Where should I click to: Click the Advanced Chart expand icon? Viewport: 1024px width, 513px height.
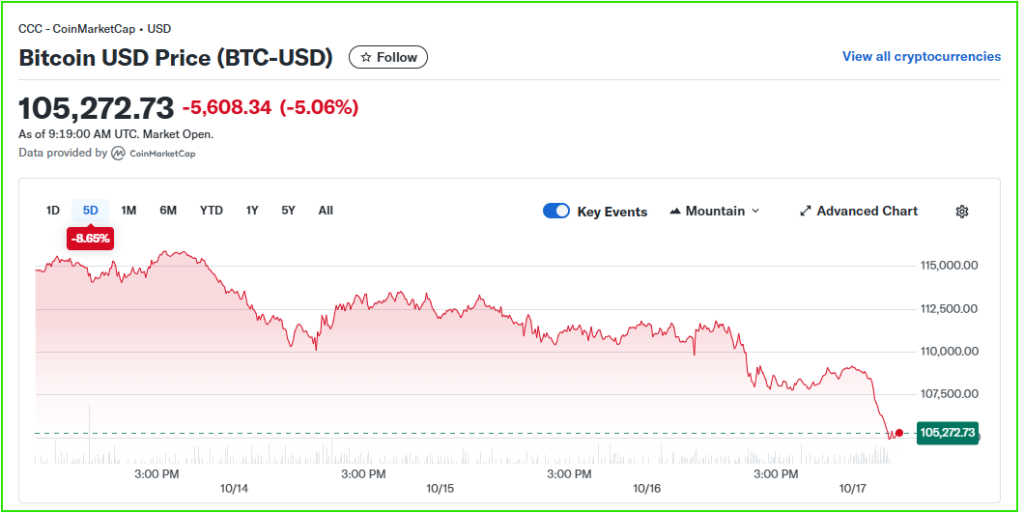805,211
